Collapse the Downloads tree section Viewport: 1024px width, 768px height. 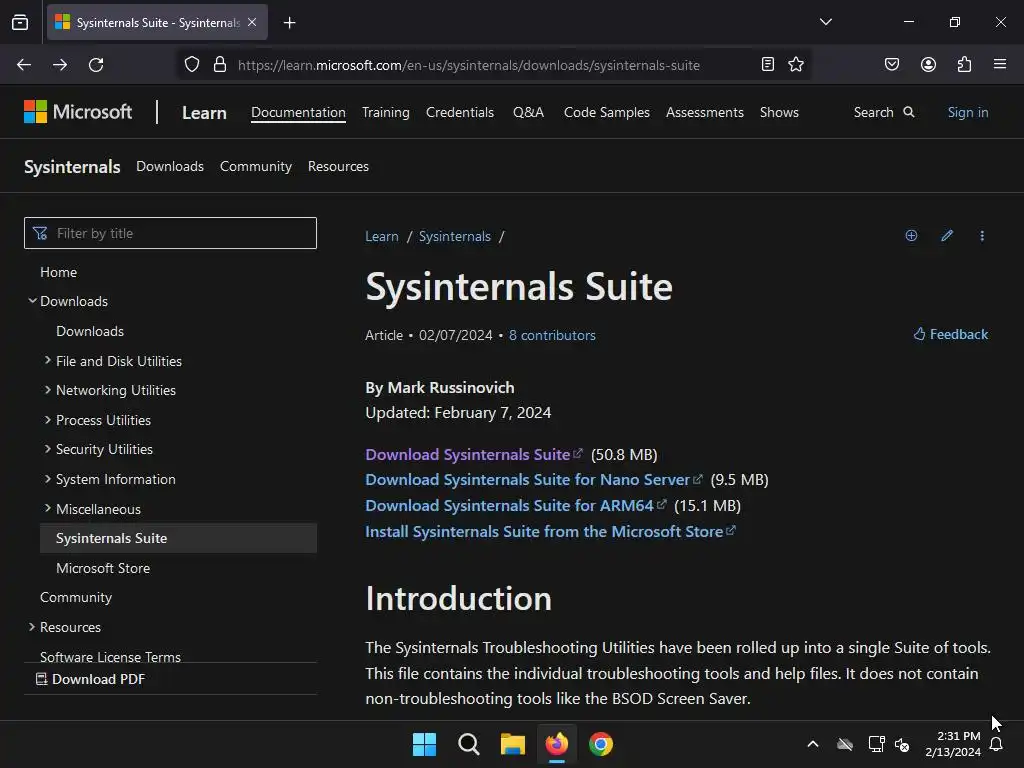click(x=32, y=301)
